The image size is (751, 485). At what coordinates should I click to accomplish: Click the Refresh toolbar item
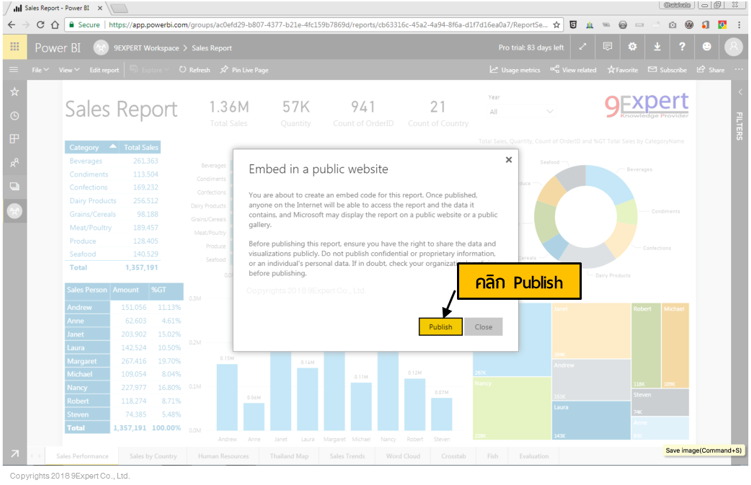(195, 70)
